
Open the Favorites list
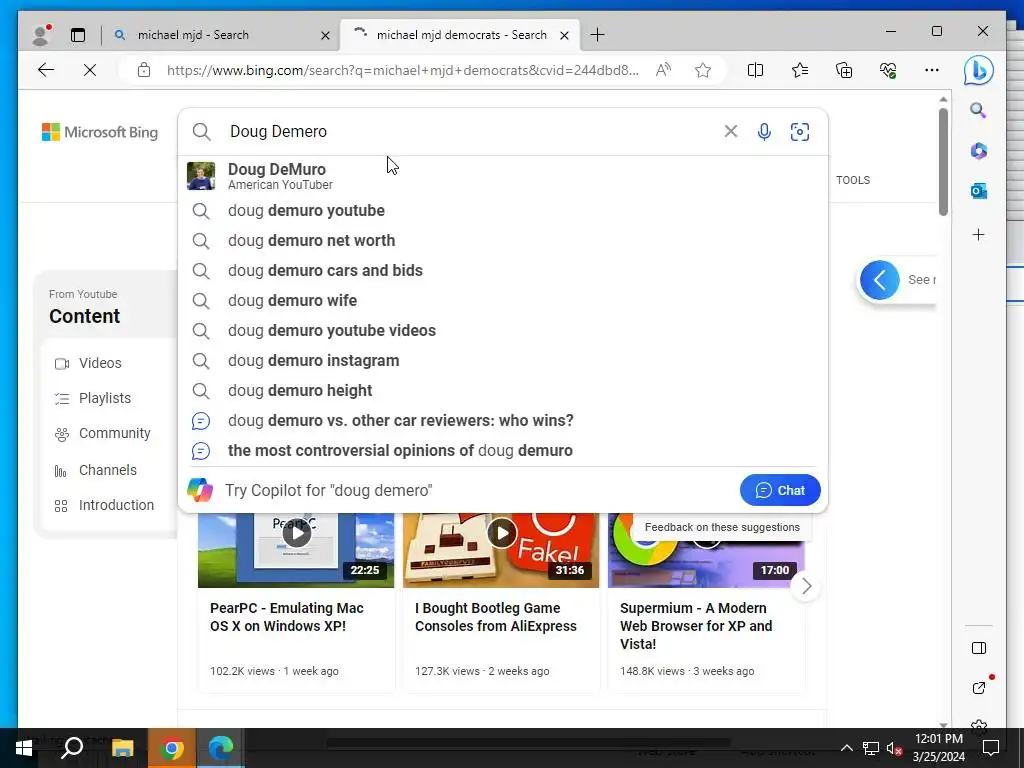799,70
